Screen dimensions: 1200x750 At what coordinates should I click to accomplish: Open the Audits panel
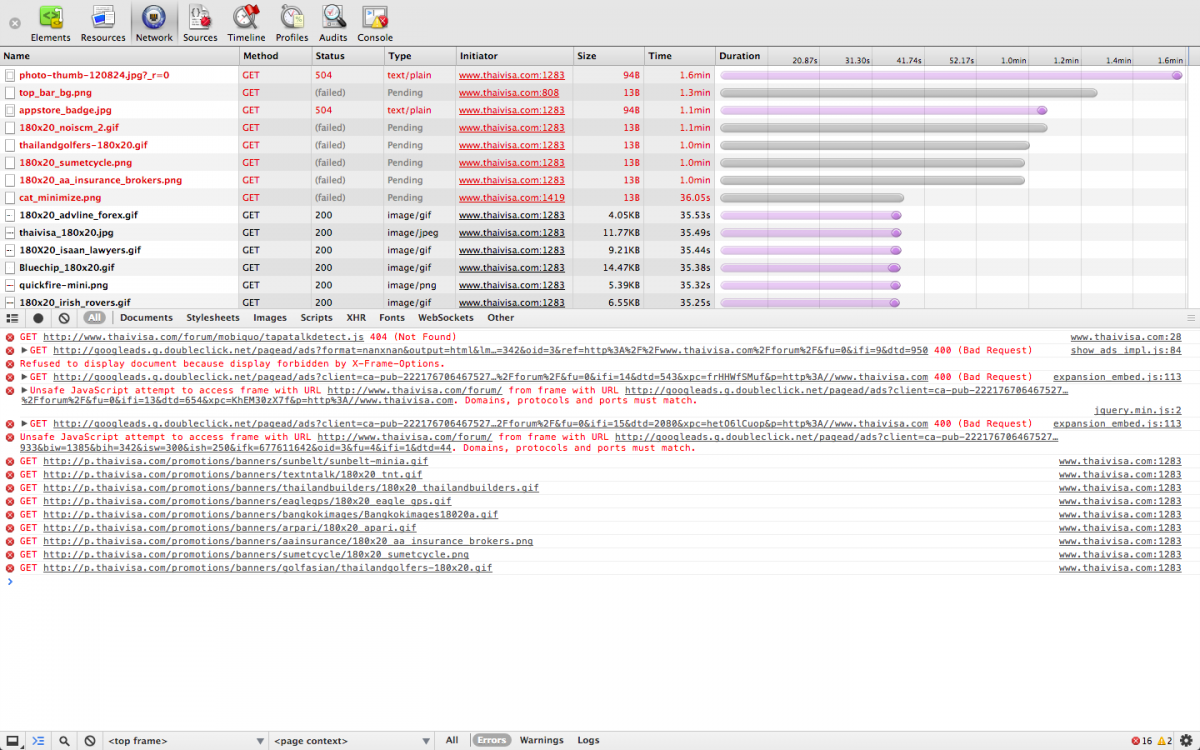pos(333,23)
